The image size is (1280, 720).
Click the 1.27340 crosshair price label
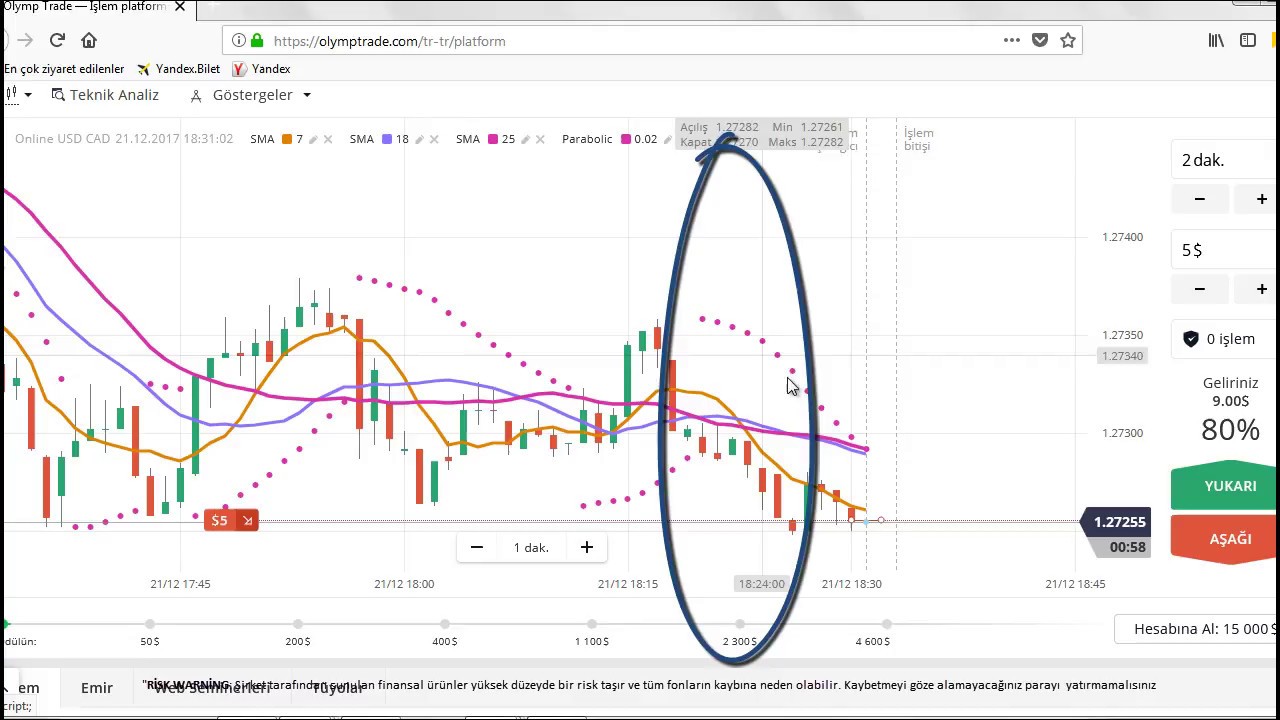point(1121,356)
